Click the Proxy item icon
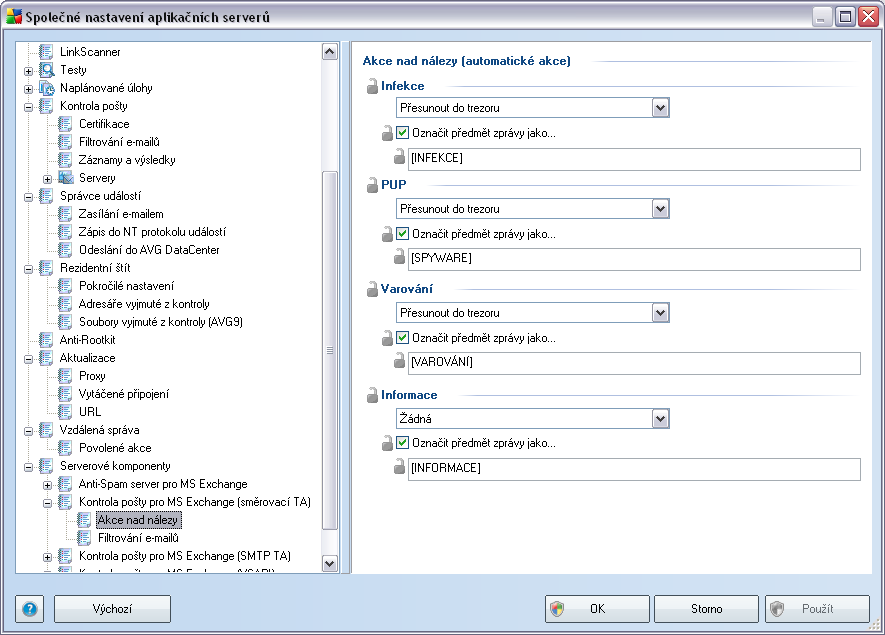 tap(65, 376)
